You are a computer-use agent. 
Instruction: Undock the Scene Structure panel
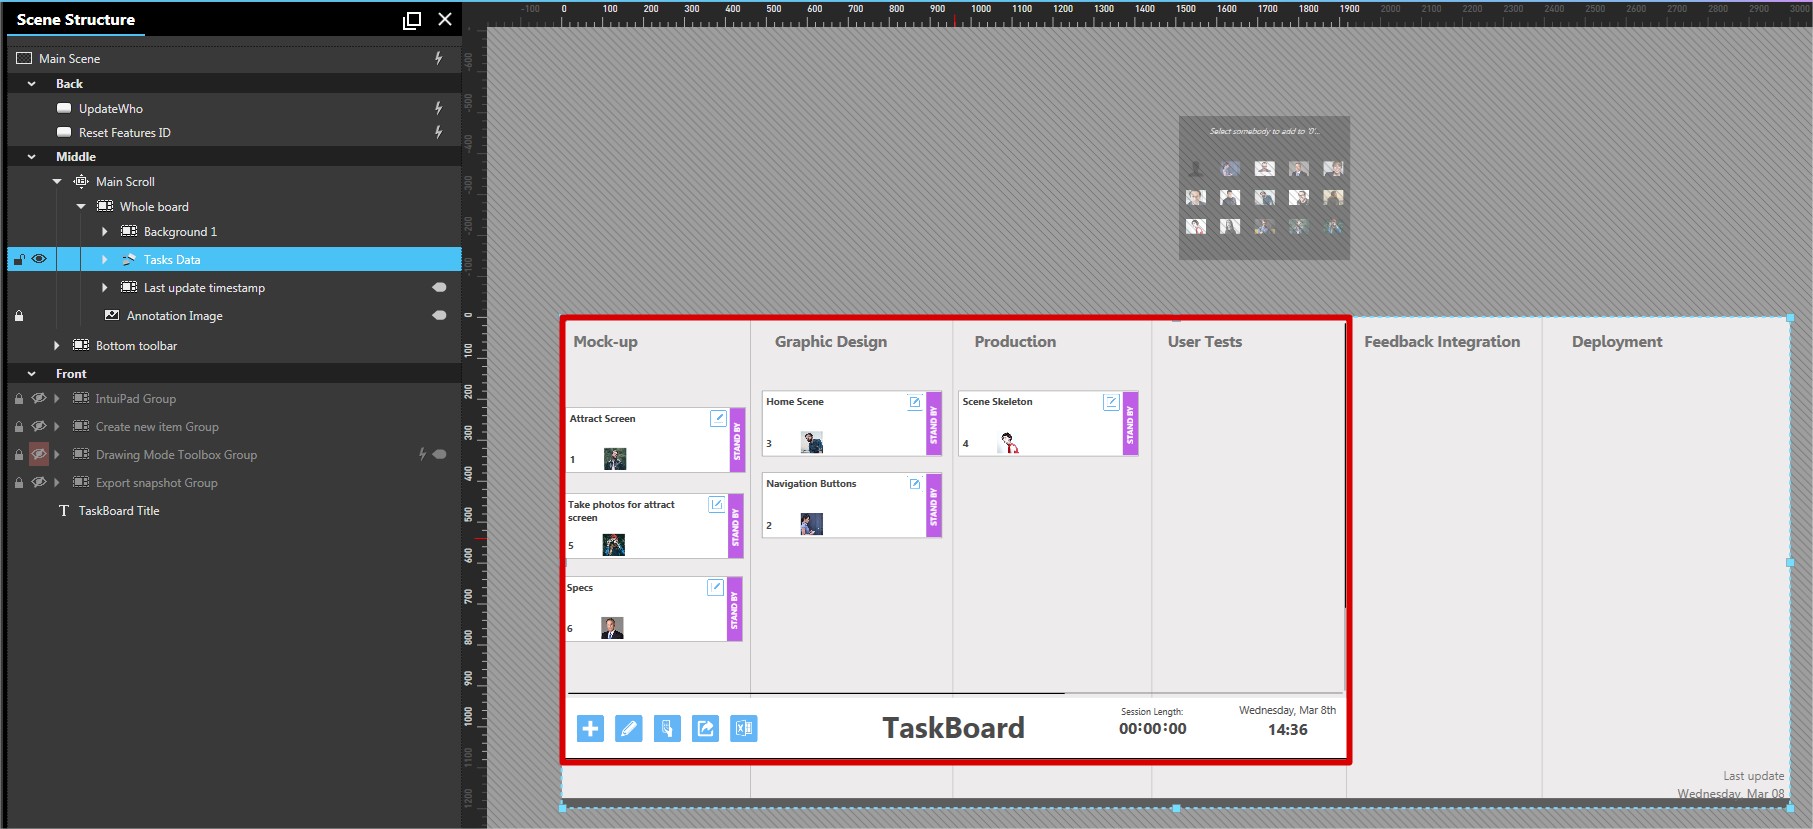coord(412,20)
